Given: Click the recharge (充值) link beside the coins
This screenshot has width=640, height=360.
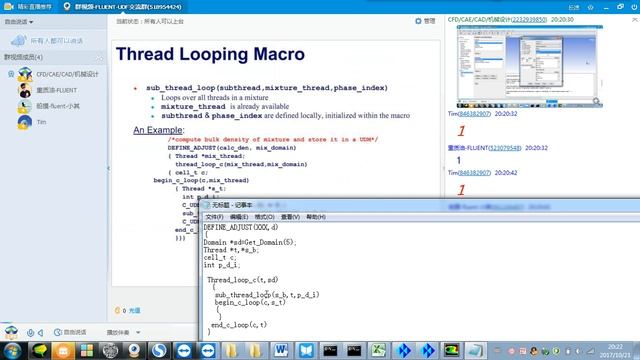Looking at the screenshot, I should pyautogui.click(x=134, y=311).
